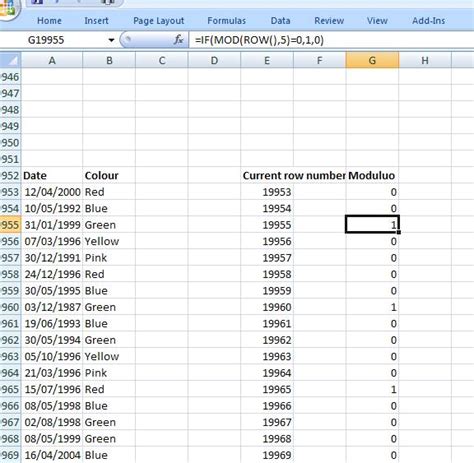Click the cell with date 15/07/1996
474x463 pixels.
pyautogui.click(x=52, y=389)
